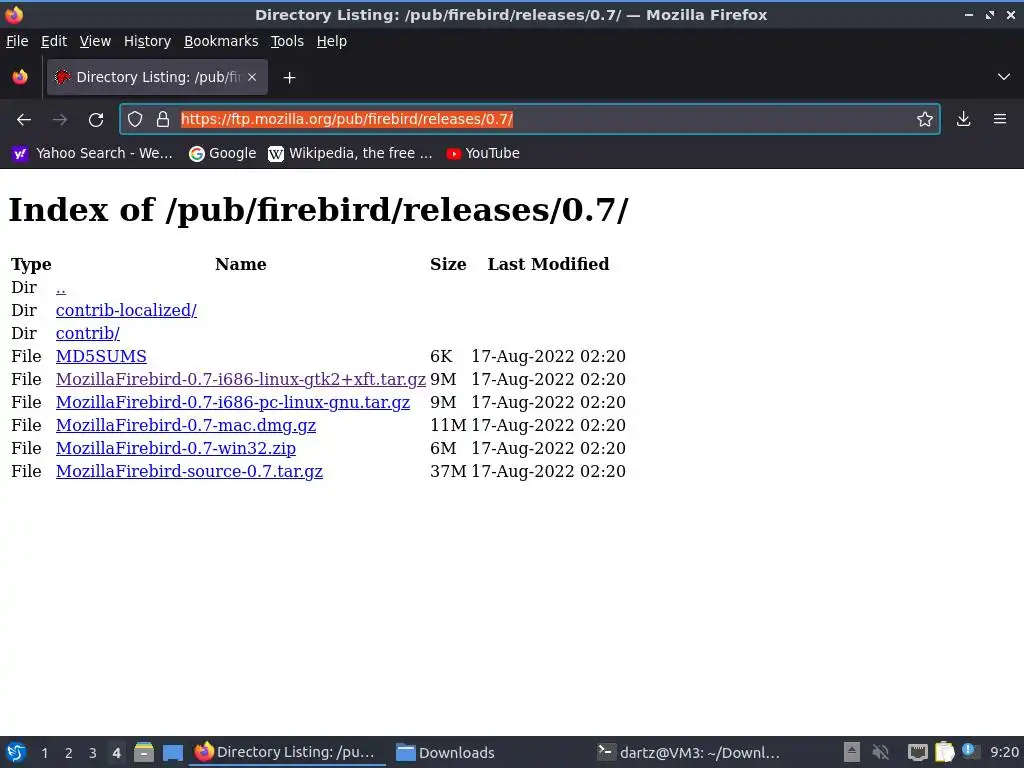The width and height of the screenshot is (1024, 768).
Task: Open update notifier tray icon
Action: click(x=970, y=751)
